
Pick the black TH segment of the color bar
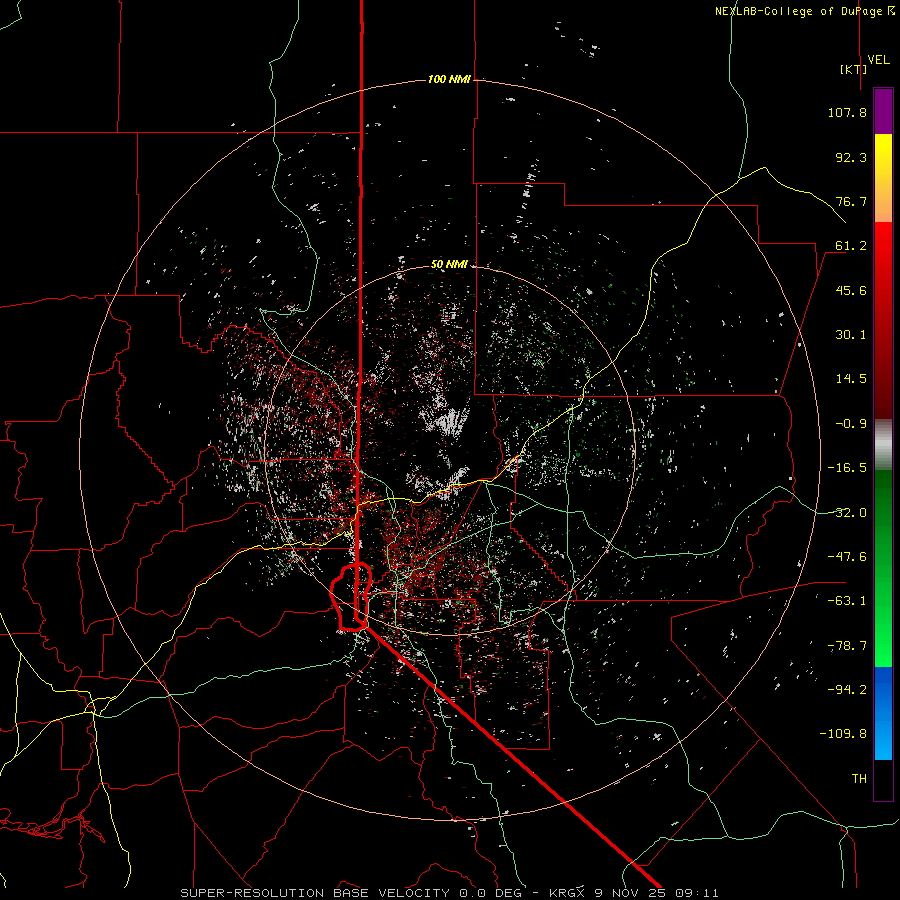click(883, 779)
